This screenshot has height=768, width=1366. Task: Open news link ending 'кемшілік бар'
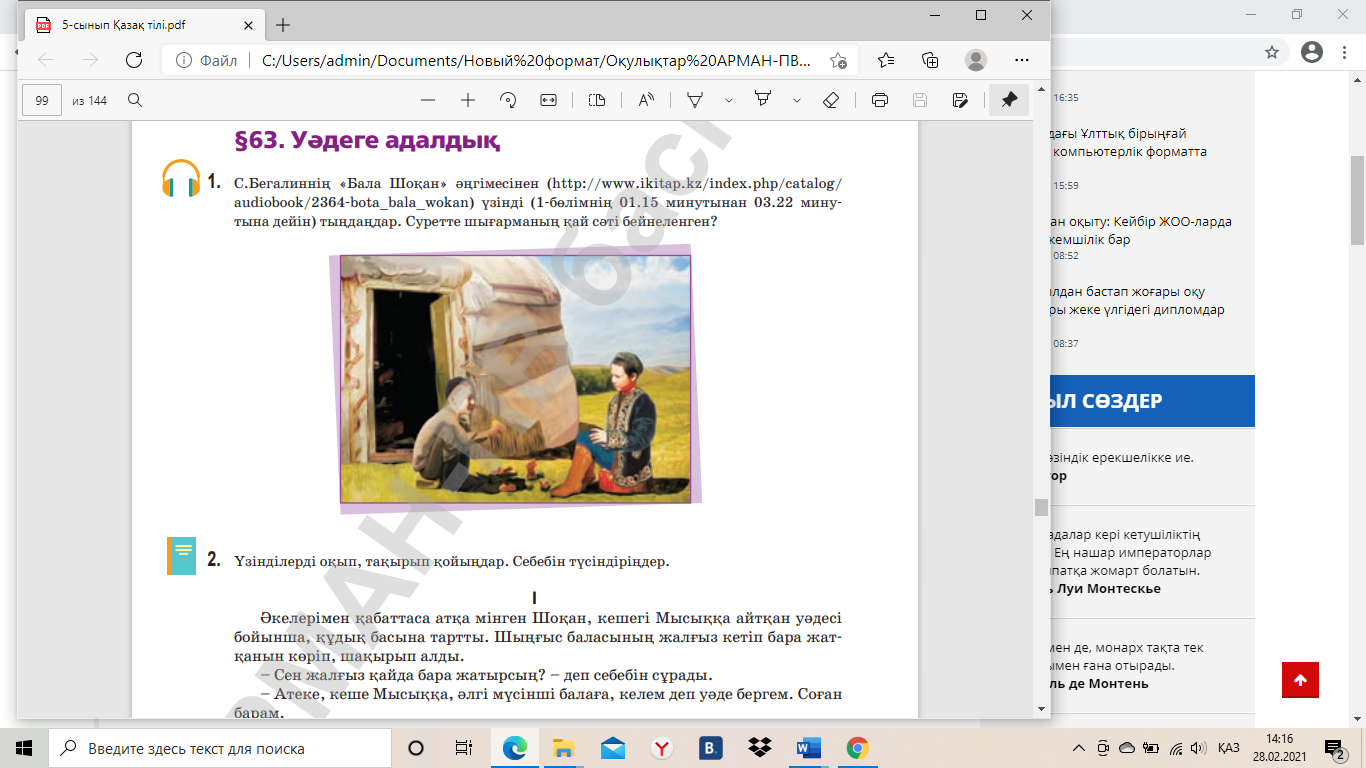click(x=1140, y=230)
